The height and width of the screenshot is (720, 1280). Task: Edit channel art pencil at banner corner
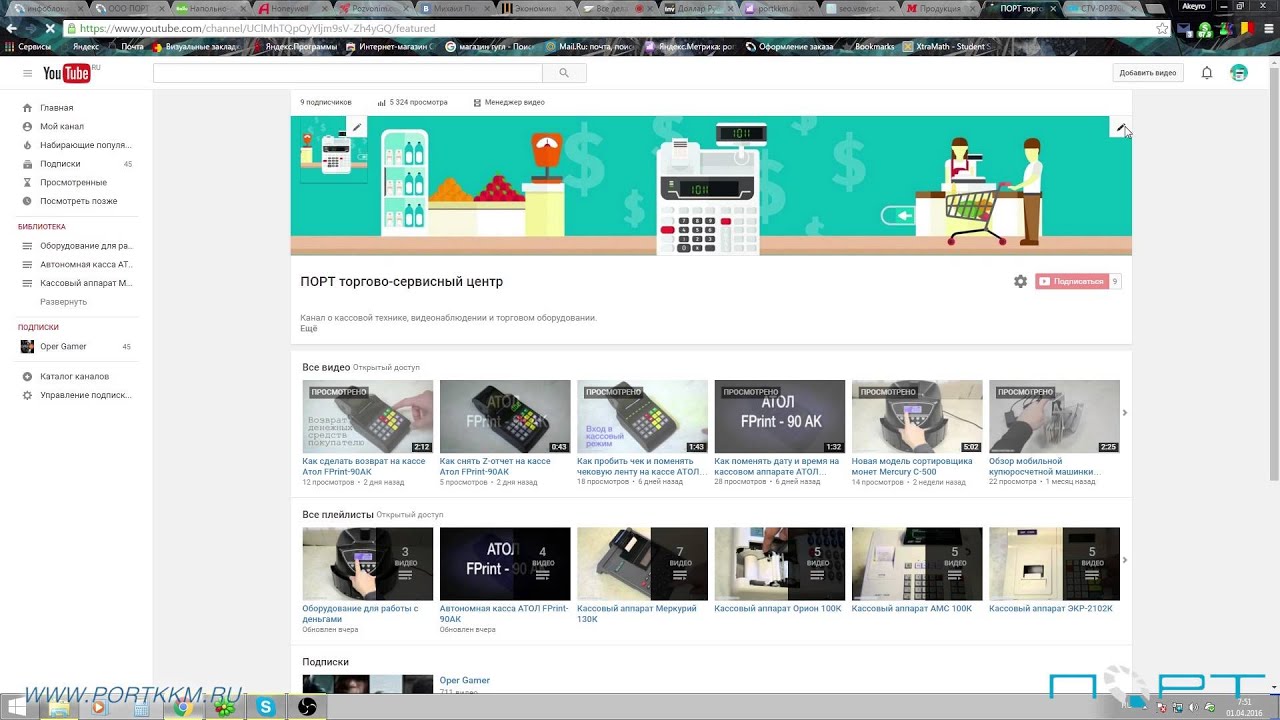[1121, 127]
